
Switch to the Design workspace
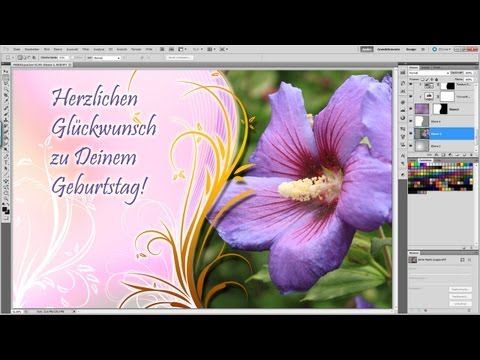pos(411,49)
